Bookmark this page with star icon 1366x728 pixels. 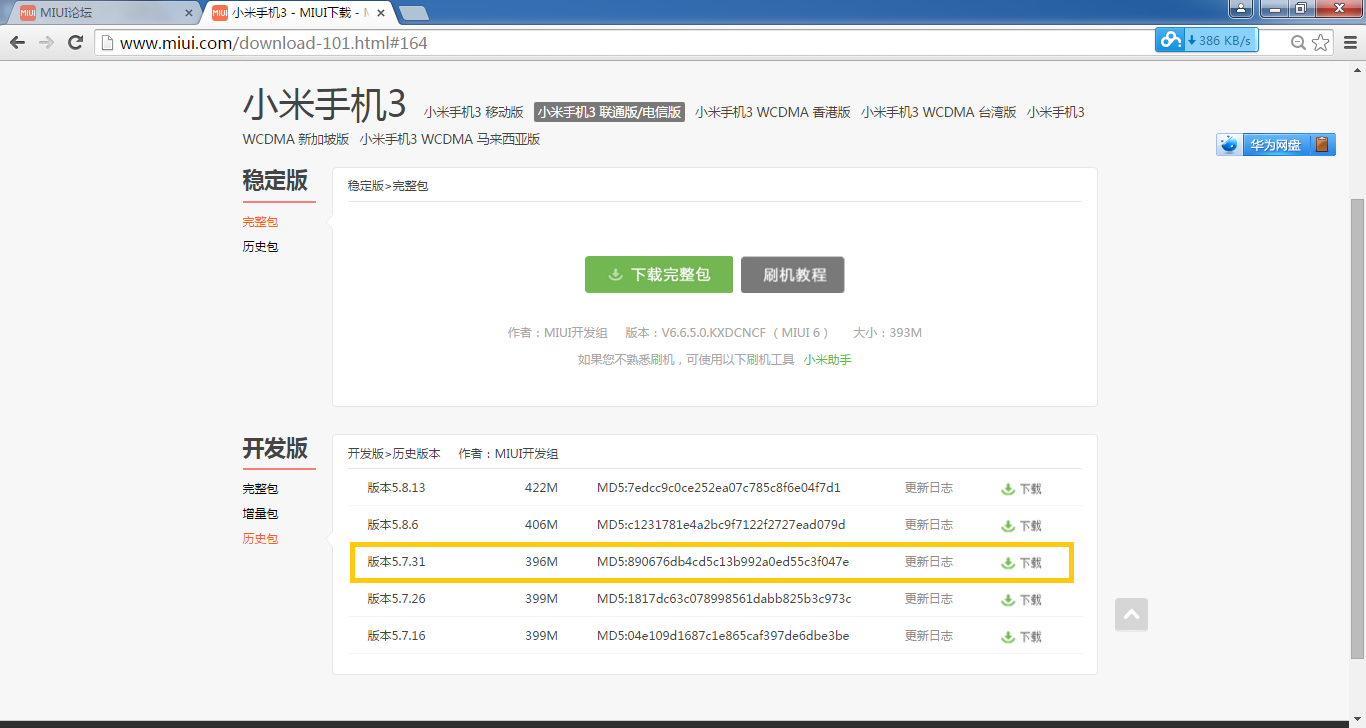point(1321,42)
